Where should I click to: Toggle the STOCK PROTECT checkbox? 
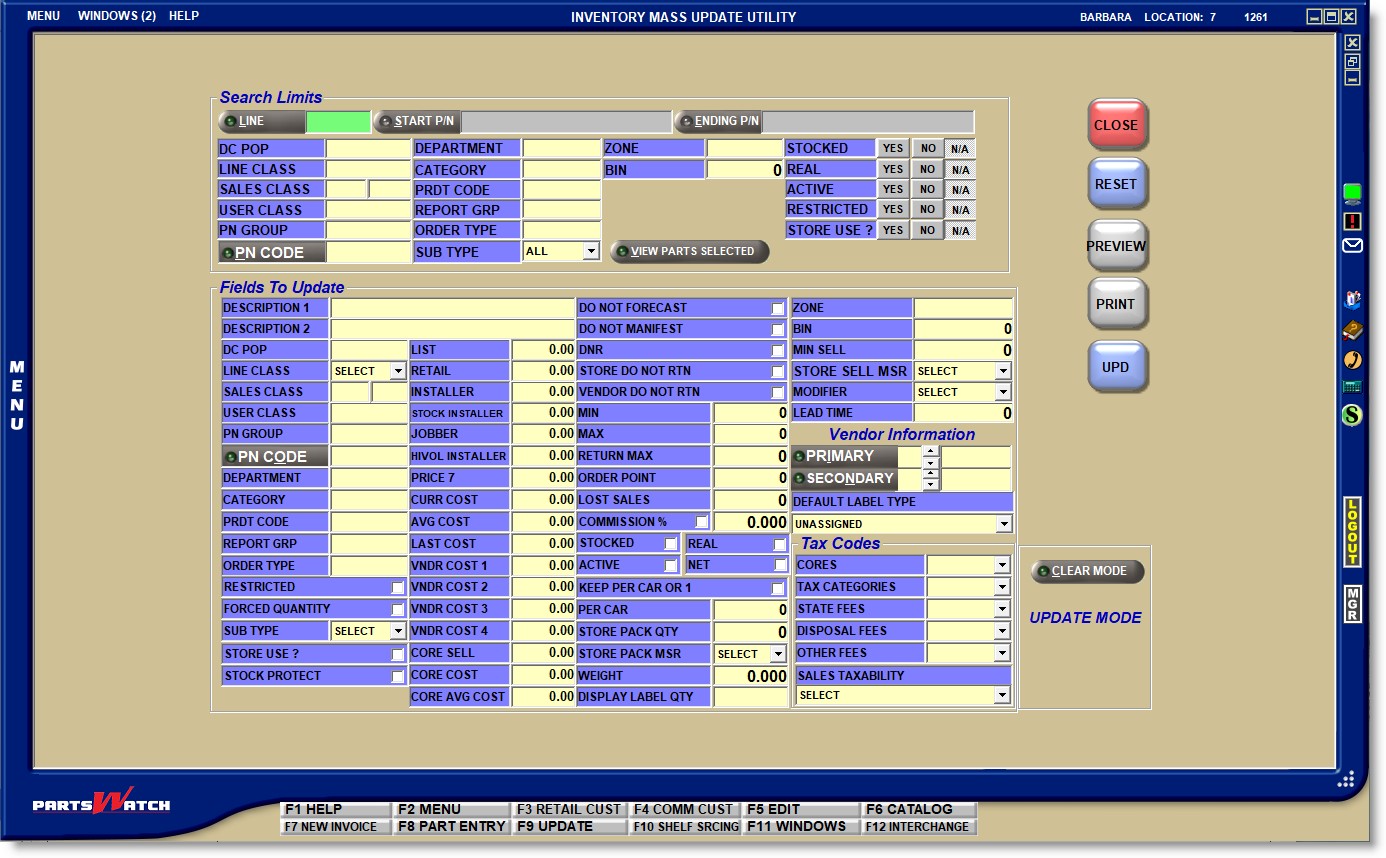(x=397, y=677)
